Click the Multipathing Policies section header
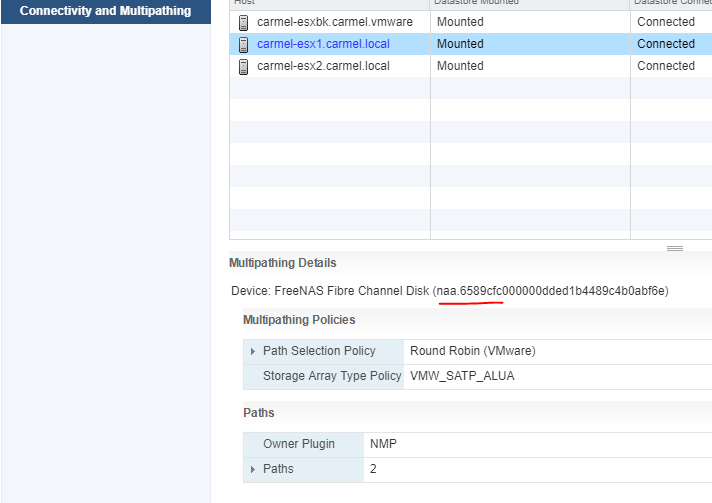Image resolution: width=712 pixels, height=503 pixels. [x=299, y=320]
